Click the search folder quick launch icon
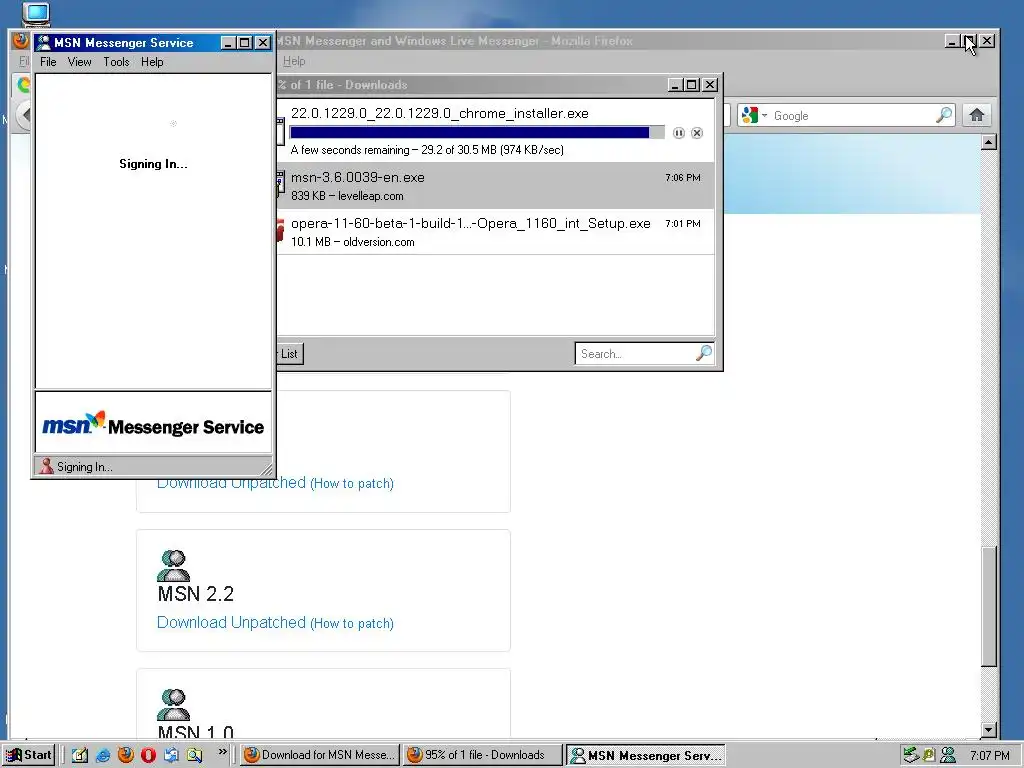The image size is (1024, 768). click(x=194, y=755)
